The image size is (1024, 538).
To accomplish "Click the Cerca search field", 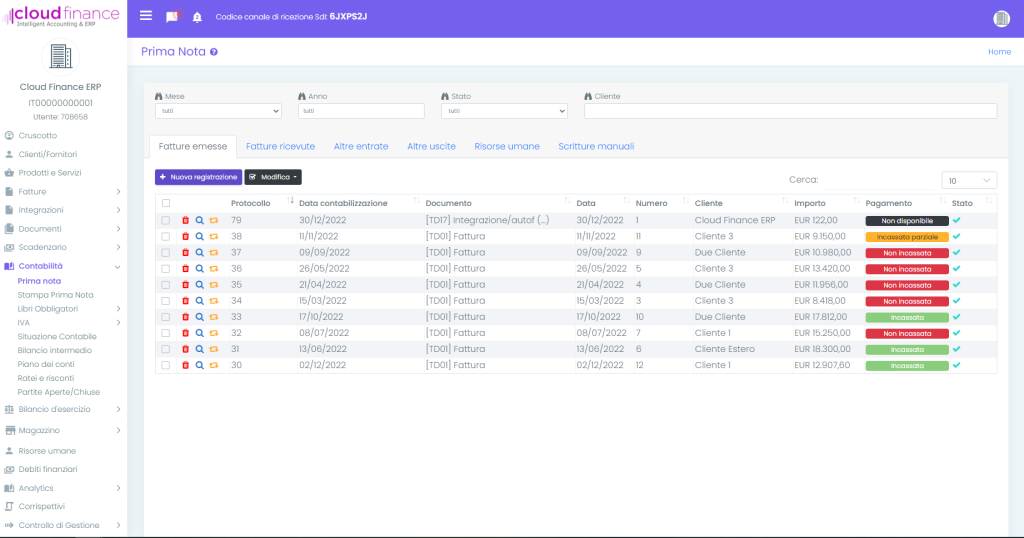I will click(878, 180).
